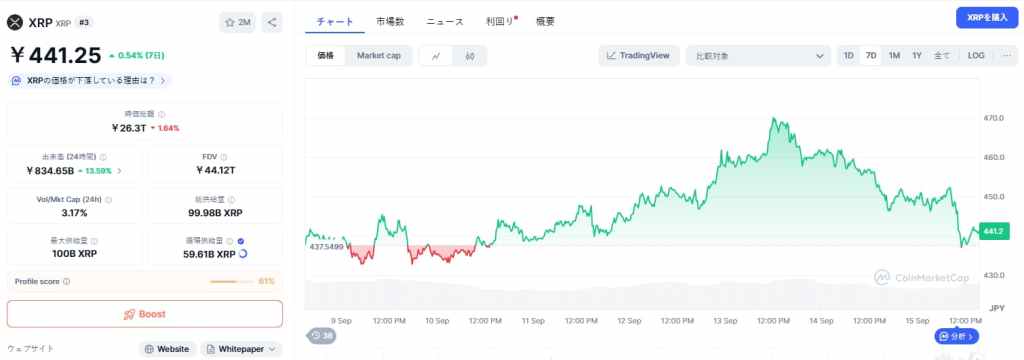The image size is (1024, 360).
Task: Click the 13 Sep date label on axis
Action: [725, 321]
